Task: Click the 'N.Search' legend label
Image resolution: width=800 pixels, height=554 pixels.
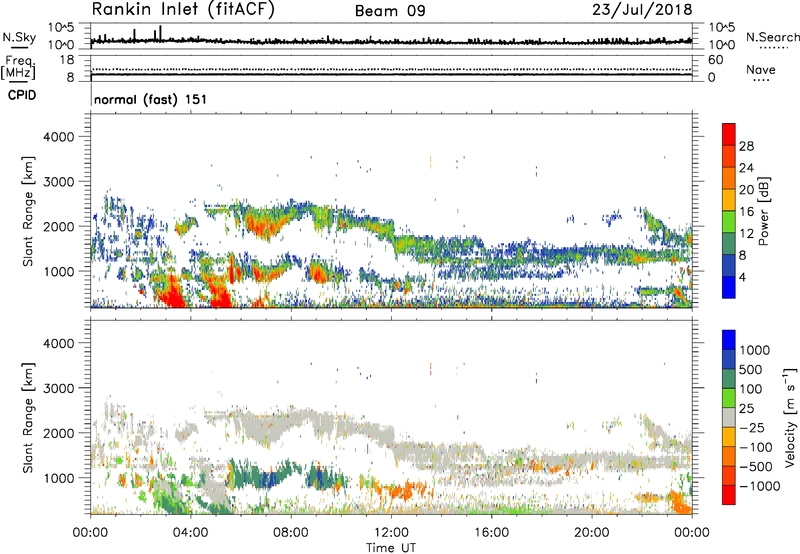Action: (x=772, y=37)
